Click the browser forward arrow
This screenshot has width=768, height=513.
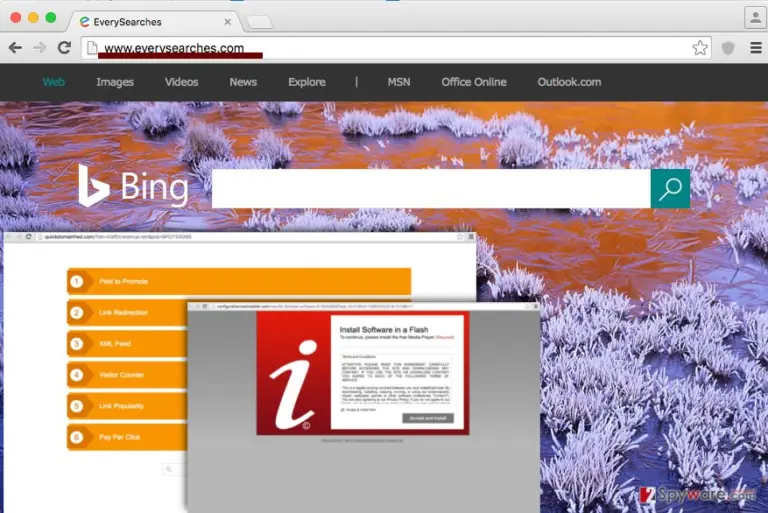click(x=40, y=48)
